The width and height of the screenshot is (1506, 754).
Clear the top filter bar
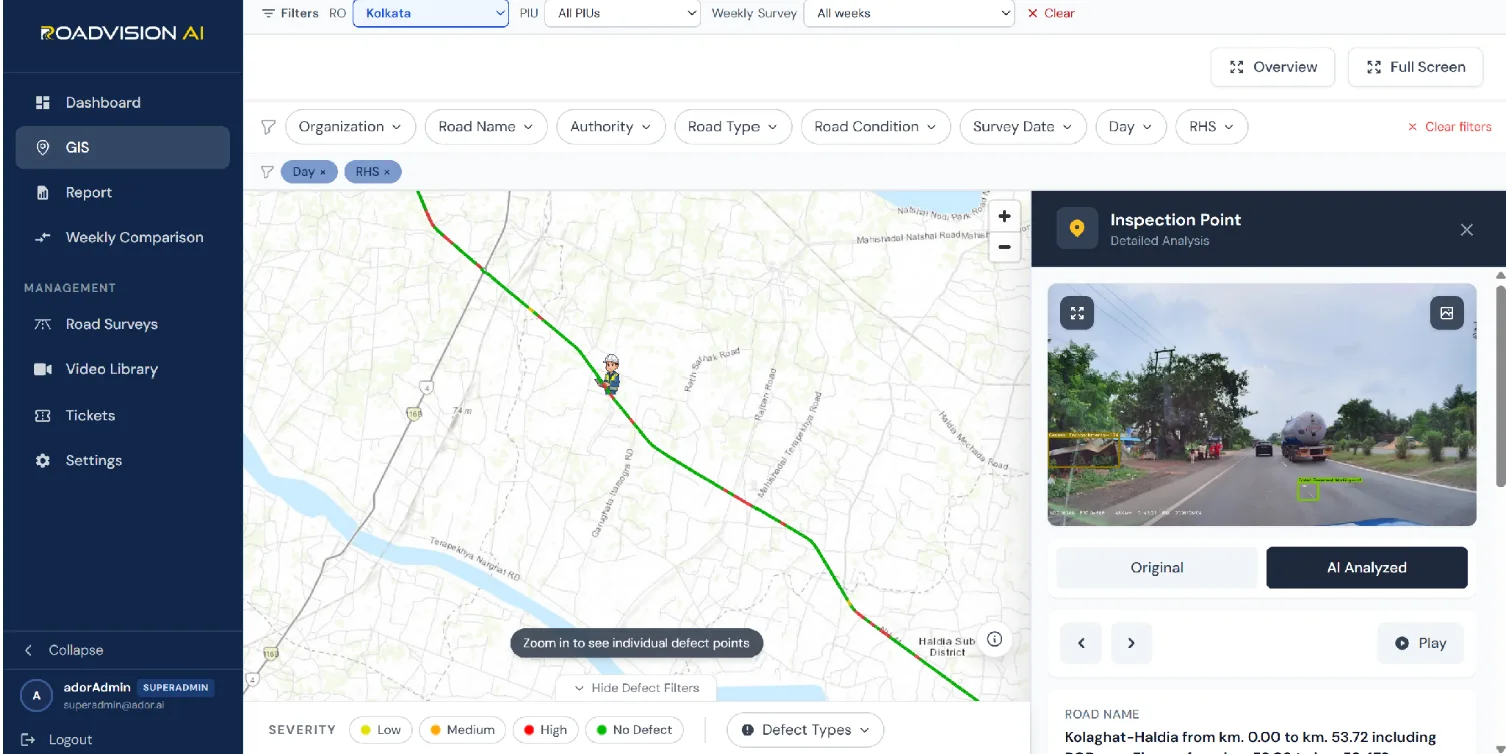click(x=1051, y=13)
